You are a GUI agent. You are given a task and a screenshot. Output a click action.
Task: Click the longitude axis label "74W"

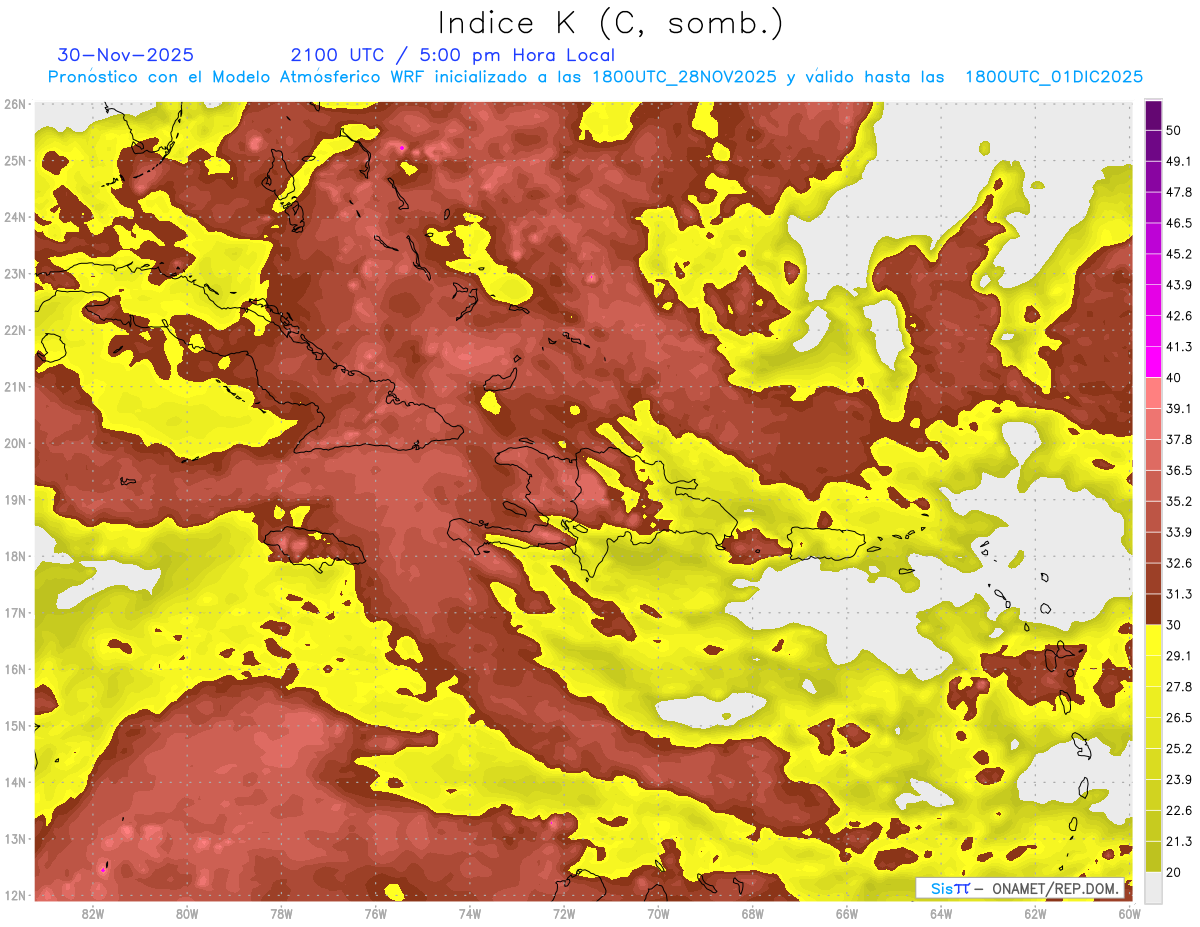click(x=469, y=914)
